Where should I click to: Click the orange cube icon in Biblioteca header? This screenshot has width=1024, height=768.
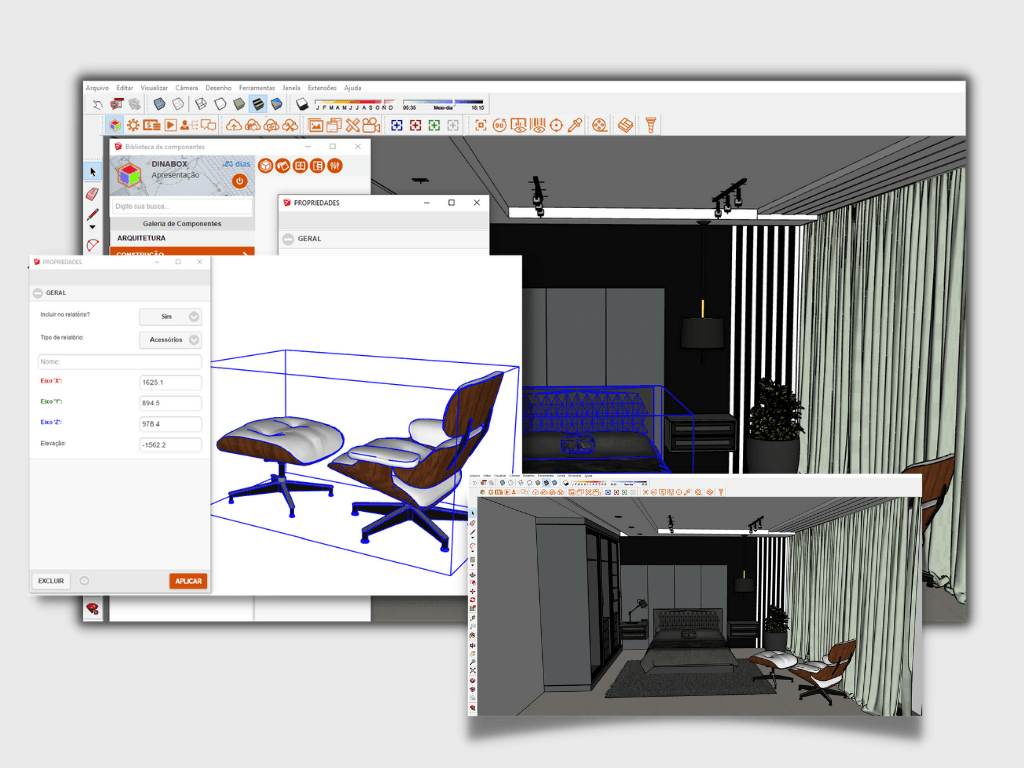click(x=265, y=166)
